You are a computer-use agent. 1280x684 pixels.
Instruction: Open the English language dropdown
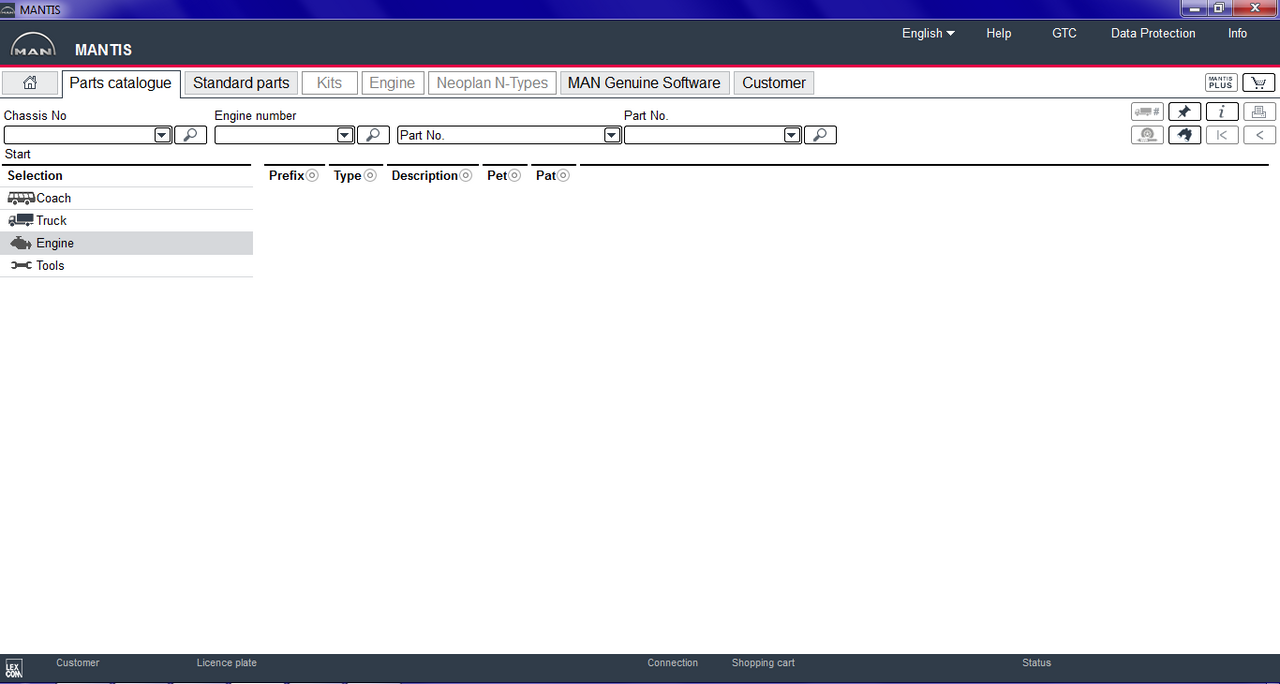928,33
